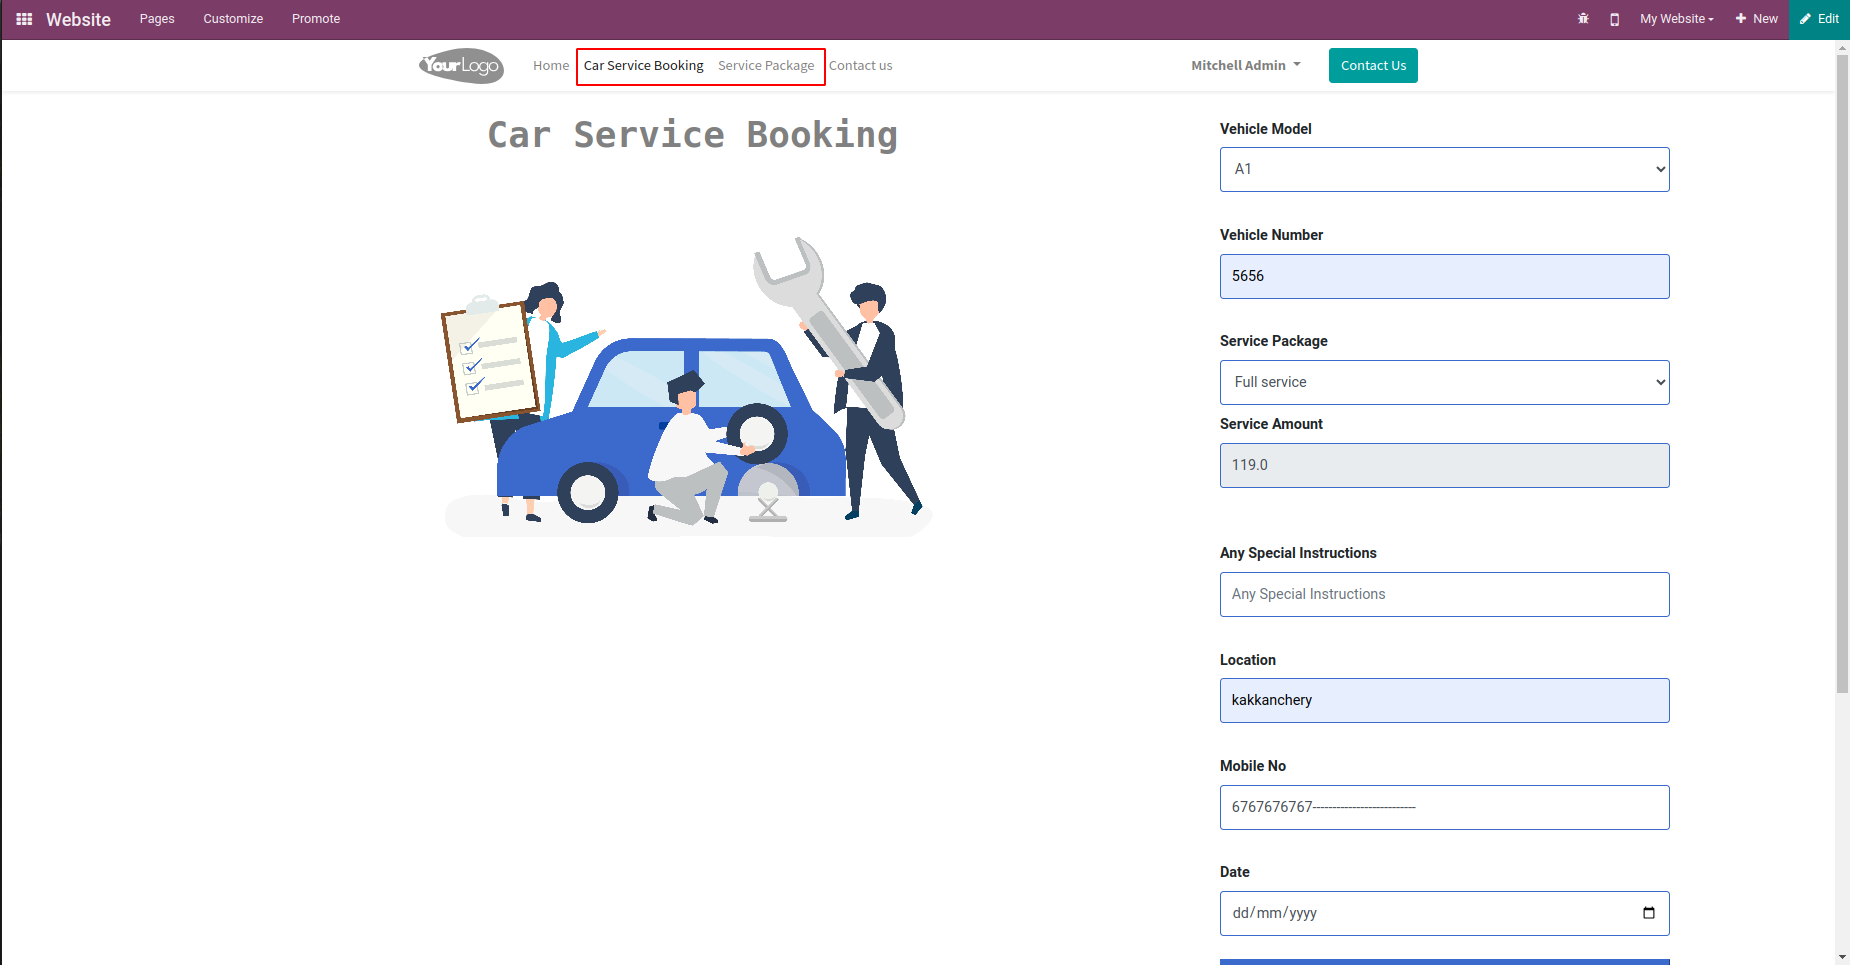
Task: Click the Mobile No input field
Action: click(1444, 808)
